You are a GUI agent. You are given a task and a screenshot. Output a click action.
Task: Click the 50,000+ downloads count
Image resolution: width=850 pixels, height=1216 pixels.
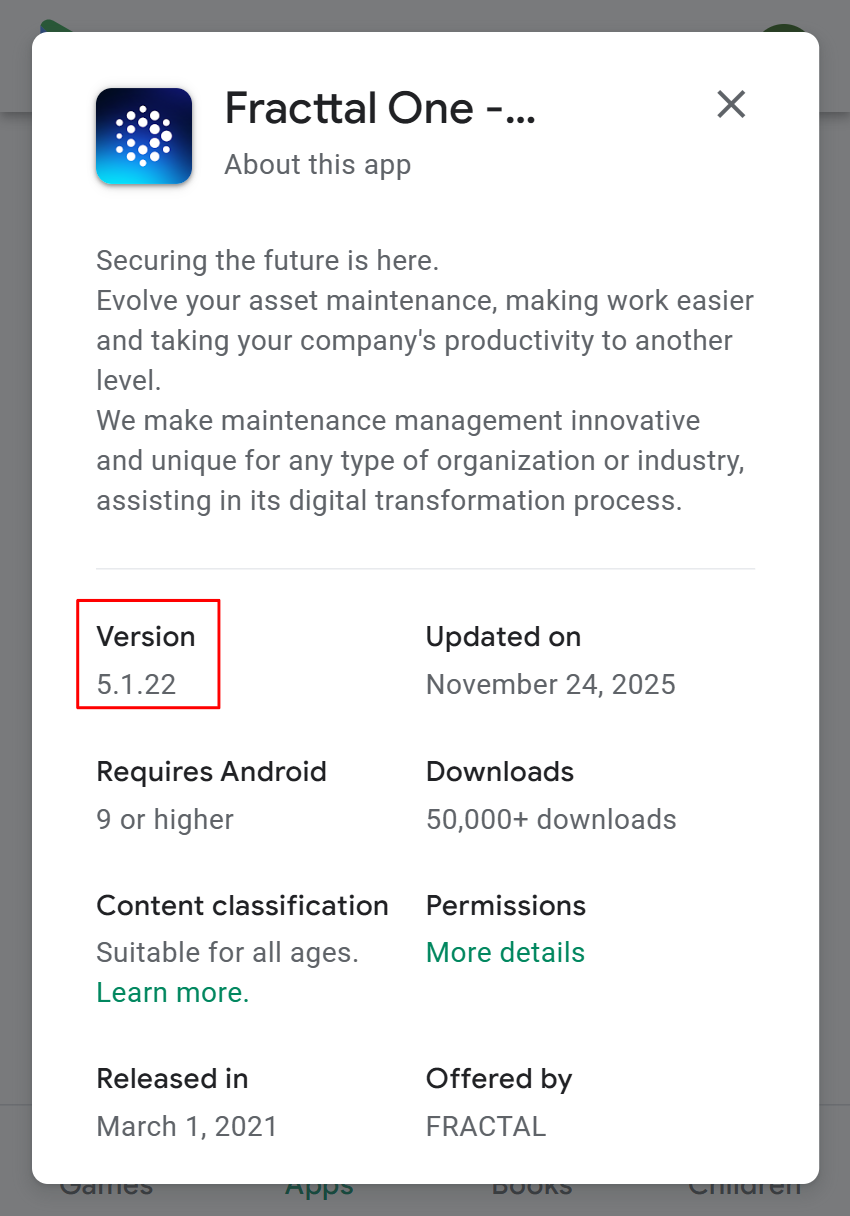(x=551, y=819)
